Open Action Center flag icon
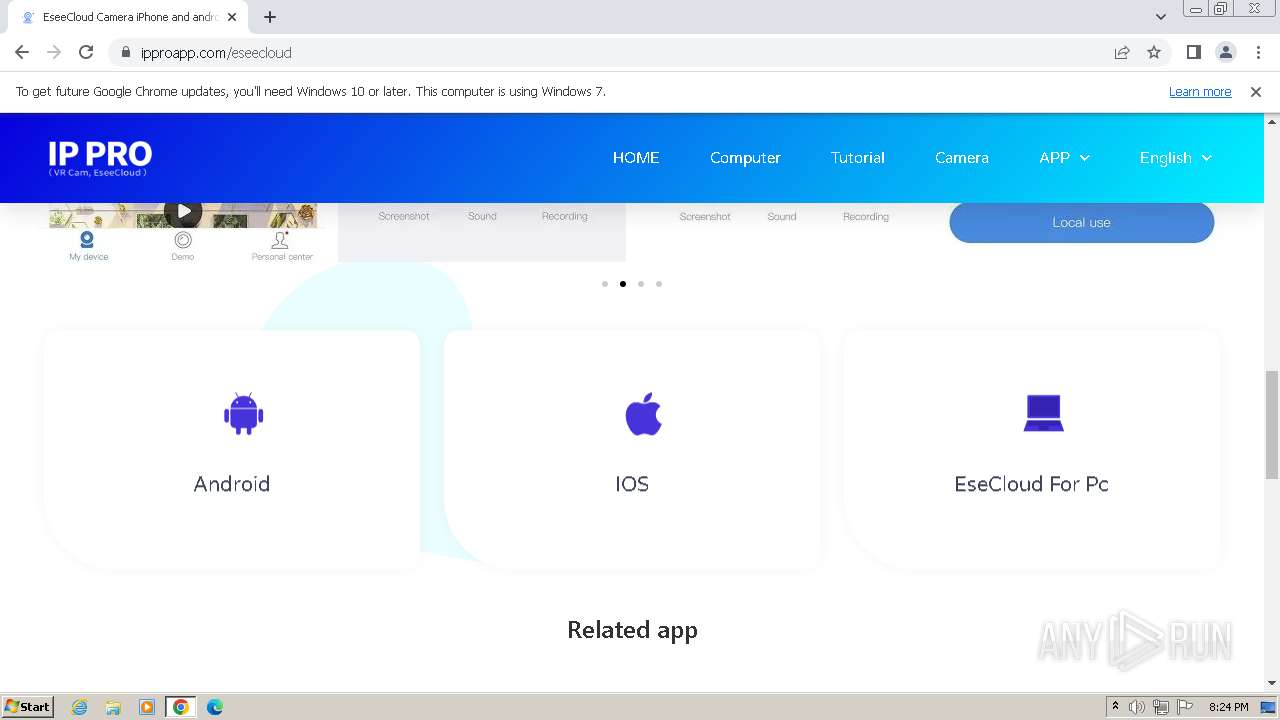The height and width of the screenshot is (720, 1280). point(1185,707)
